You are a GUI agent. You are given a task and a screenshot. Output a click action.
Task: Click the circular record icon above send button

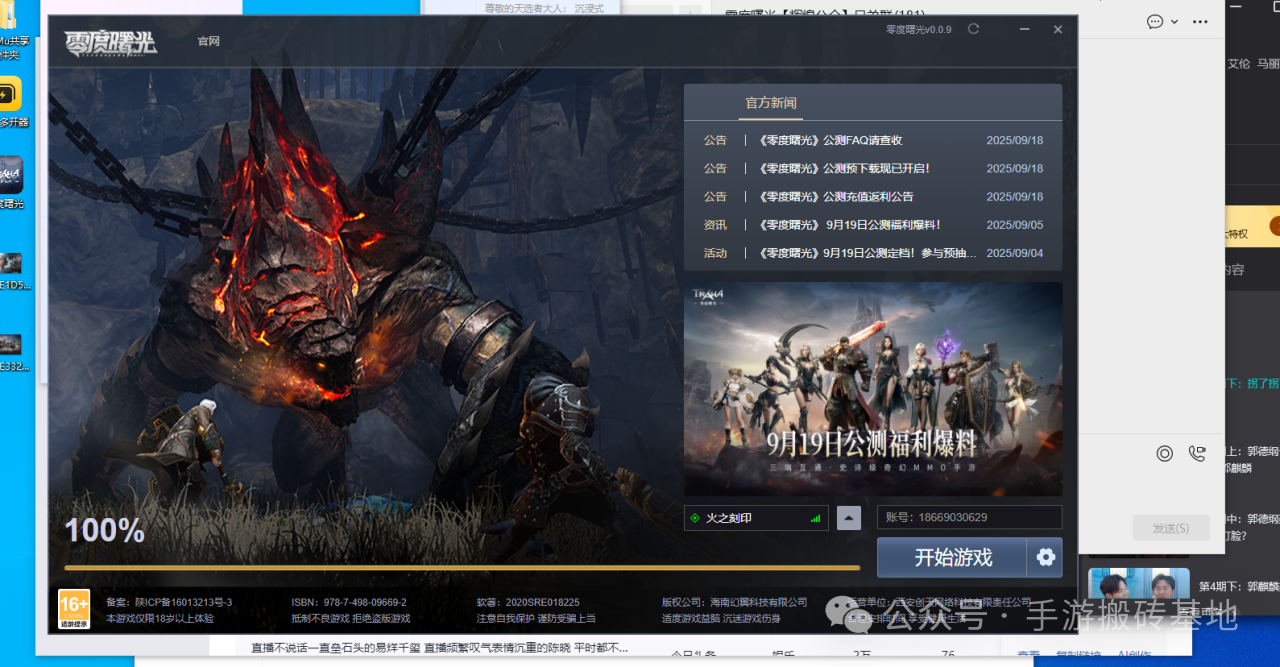coord(1164,454)
